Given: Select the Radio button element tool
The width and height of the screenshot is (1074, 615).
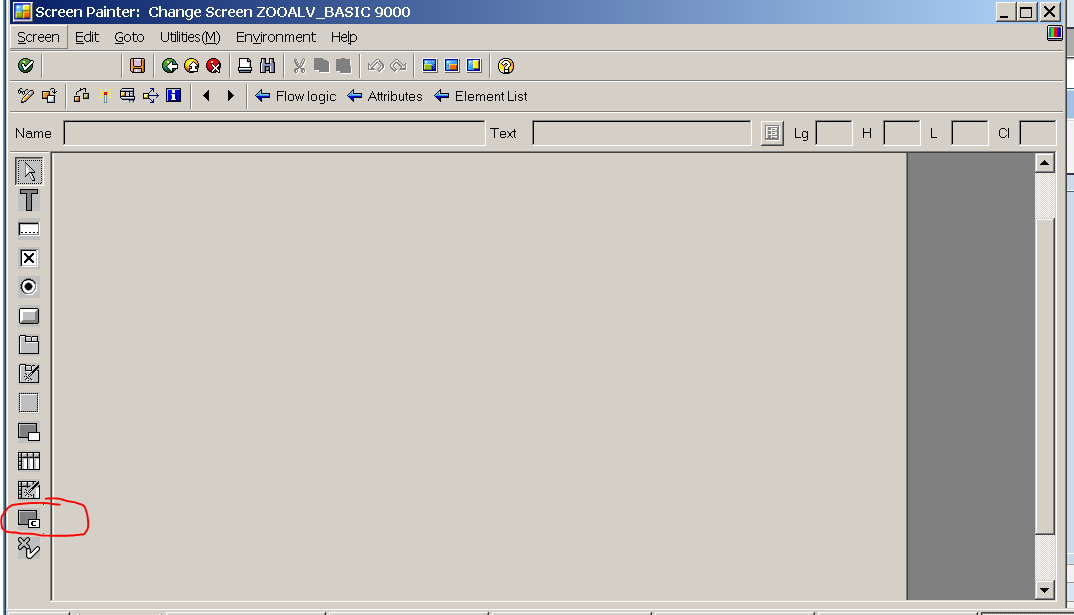Looking at the screenshot, I should pyautogui.click(x=28, y=286).
